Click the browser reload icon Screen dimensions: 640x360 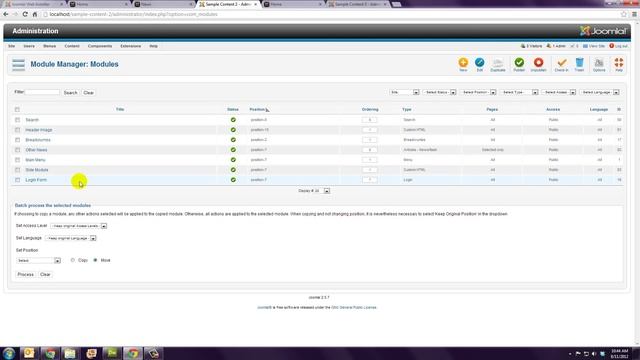[25, 14]
